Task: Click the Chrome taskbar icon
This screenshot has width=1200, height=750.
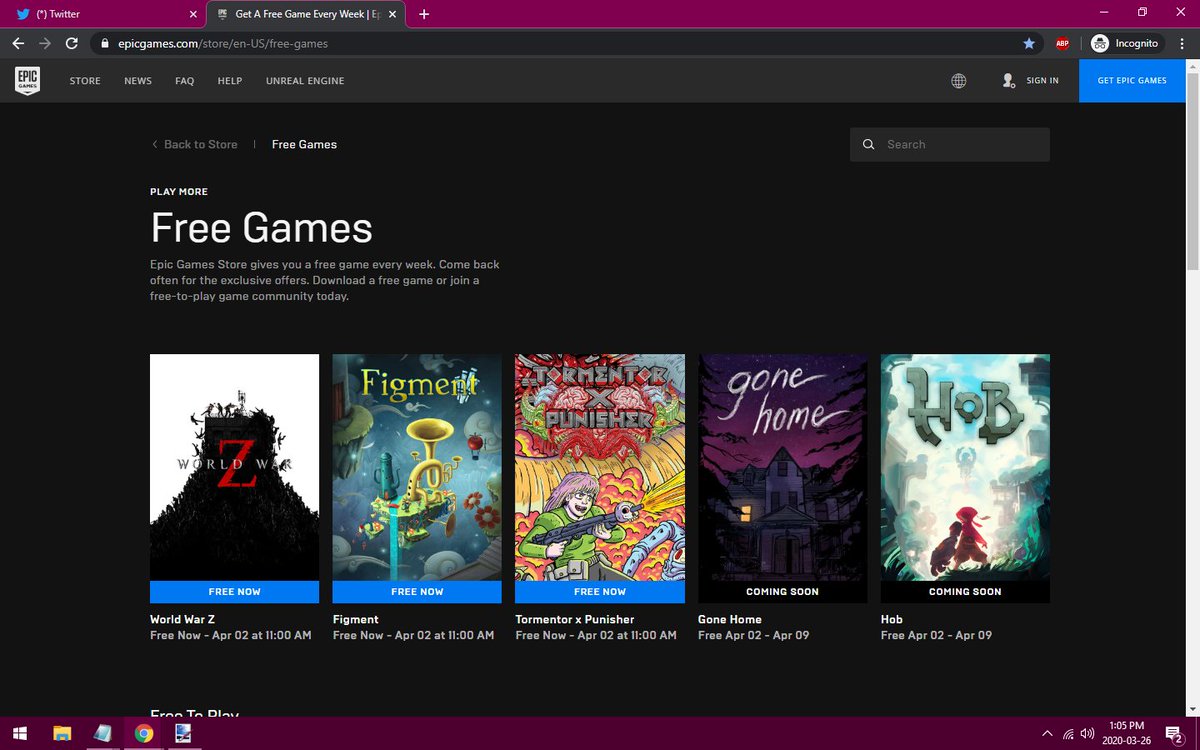Action: (144, 733)
